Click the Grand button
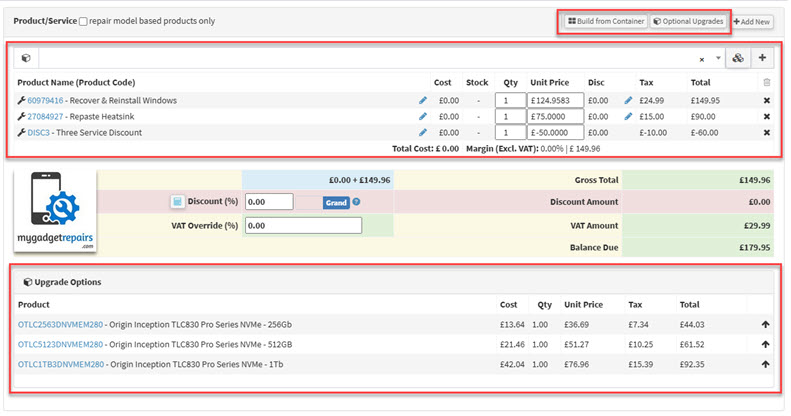 click(336, 203)
